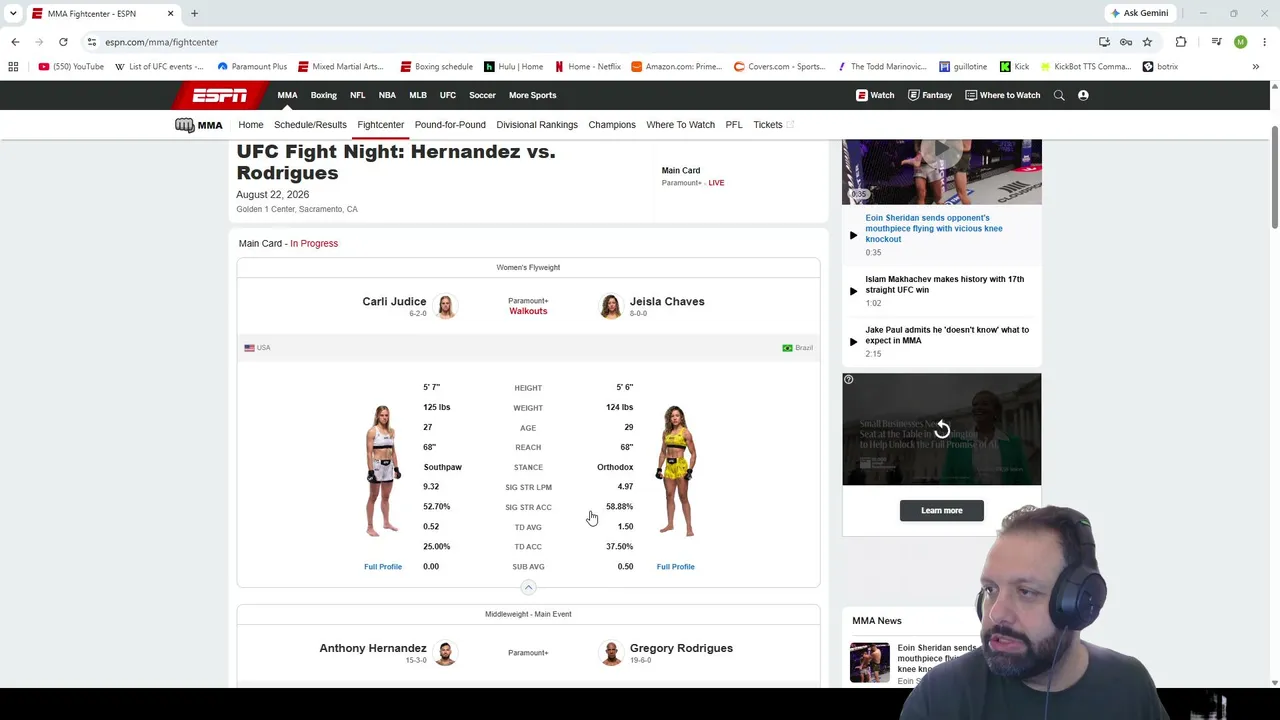
Task: Close the MMA Fightcenter tab
Action: (170, 13)
